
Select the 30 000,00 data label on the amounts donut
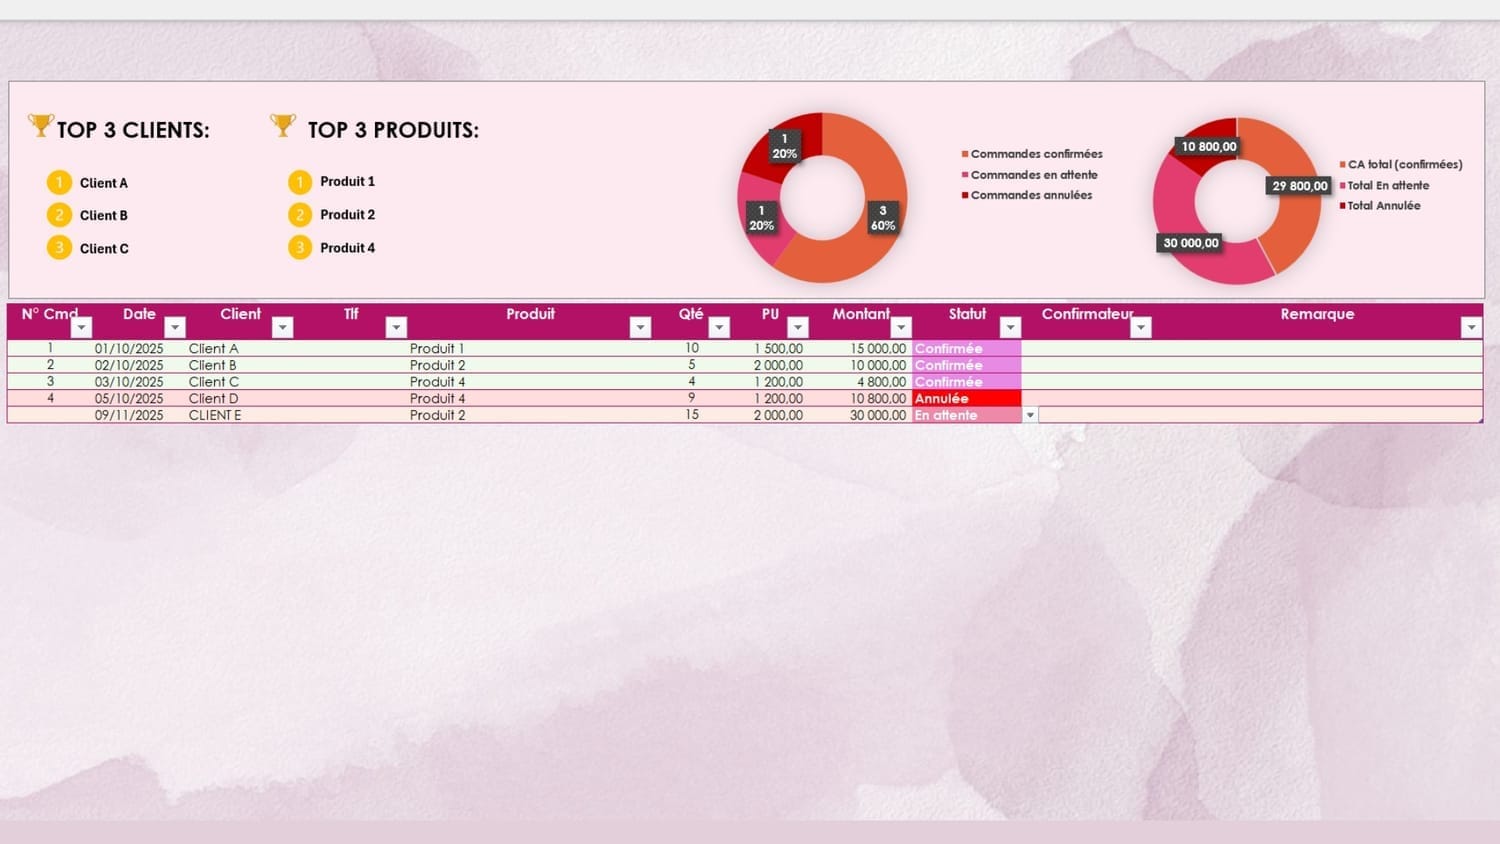tap(1191, 243)
